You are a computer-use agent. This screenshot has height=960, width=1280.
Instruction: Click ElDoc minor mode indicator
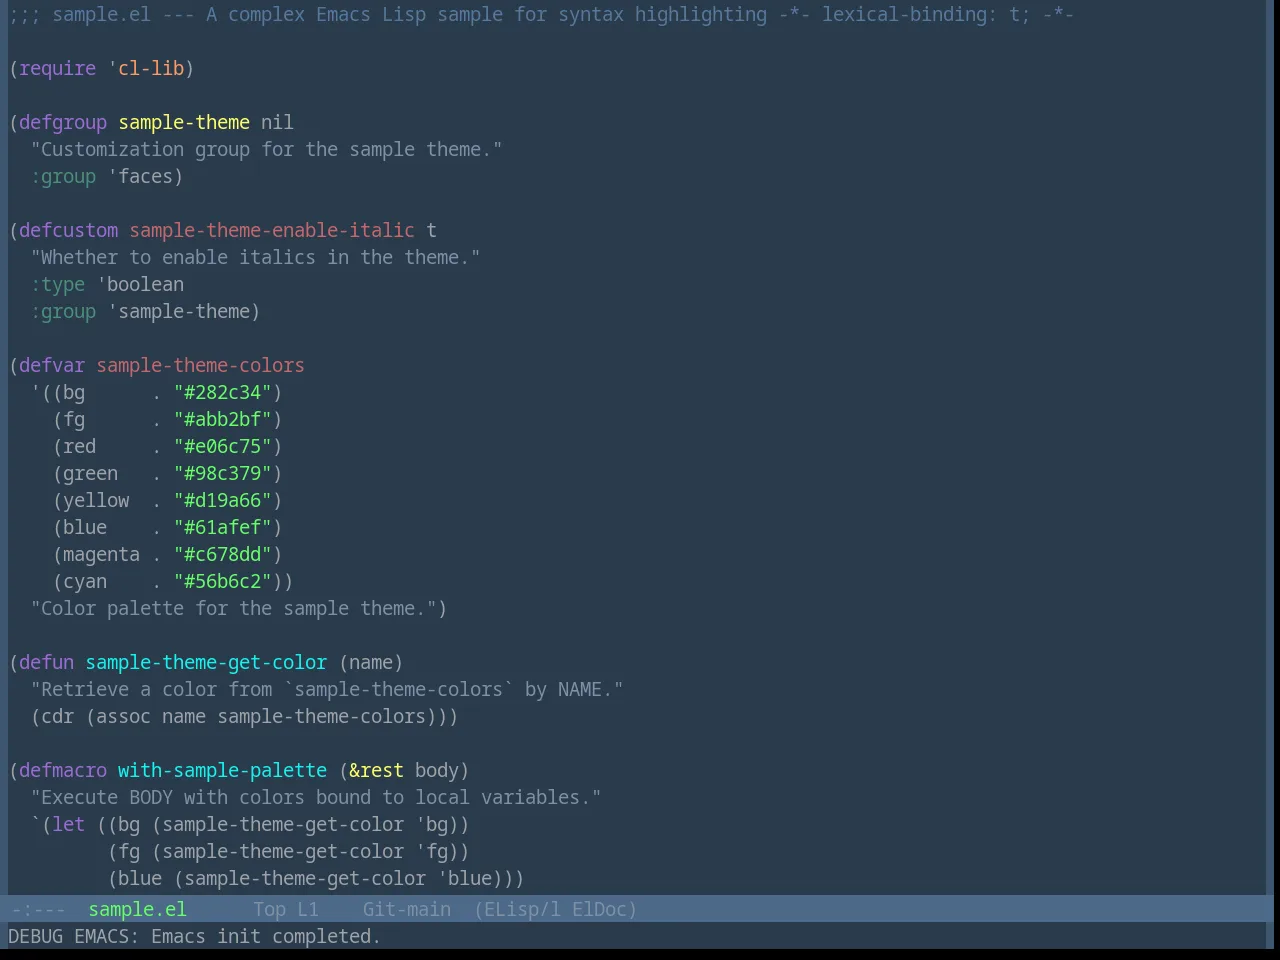(x=599, y=909)
